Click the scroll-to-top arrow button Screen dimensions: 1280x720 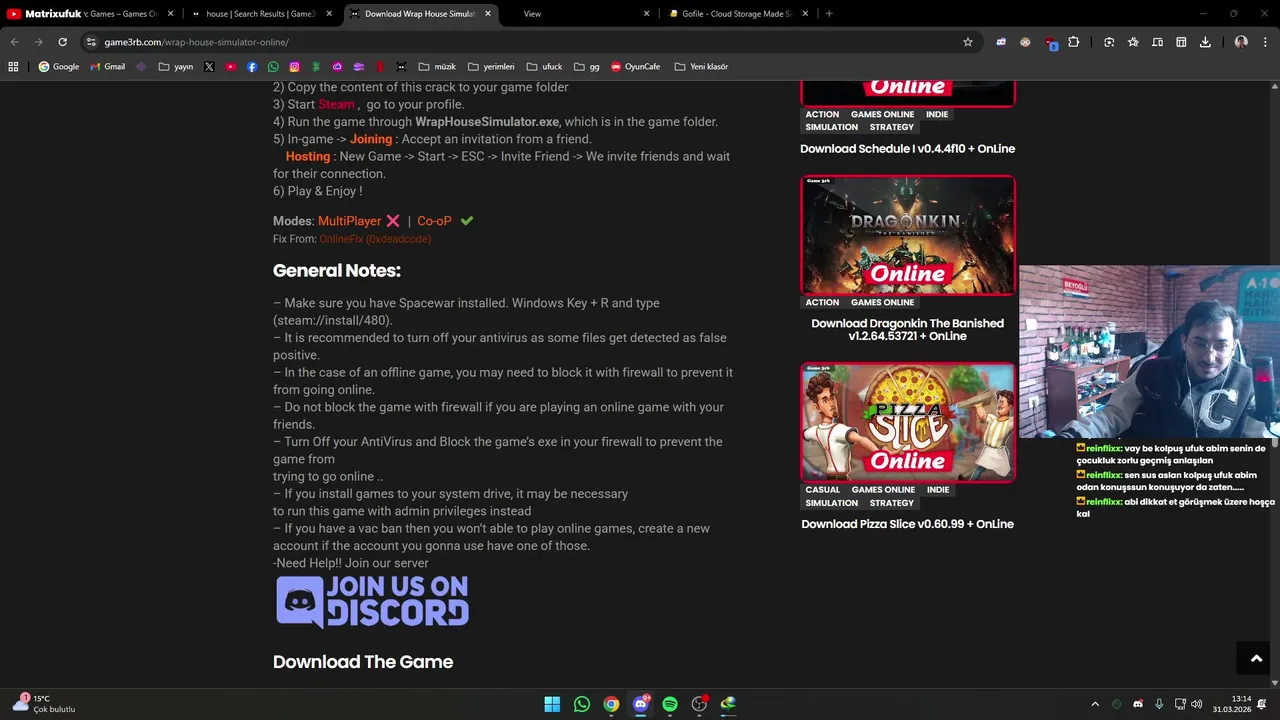1257,658
